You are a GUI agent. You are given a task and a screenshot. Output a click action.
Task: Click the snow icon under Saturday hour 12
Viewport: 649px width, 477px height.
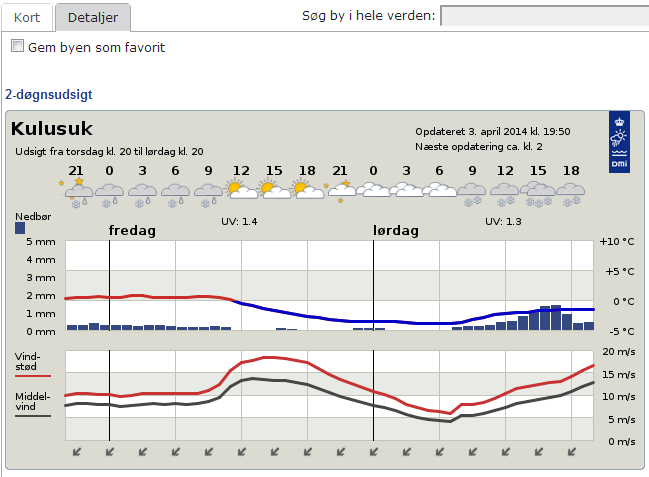[x=505, y=195]
